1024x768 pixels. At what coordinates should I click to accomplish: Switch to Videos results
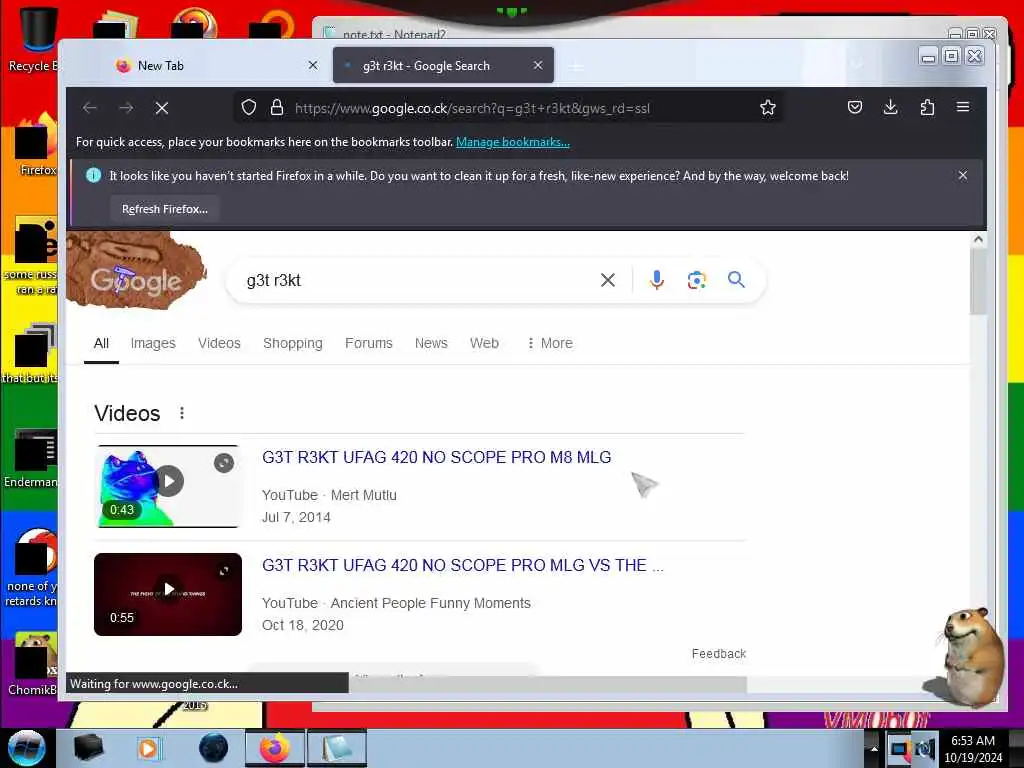(x=219, y=344)
